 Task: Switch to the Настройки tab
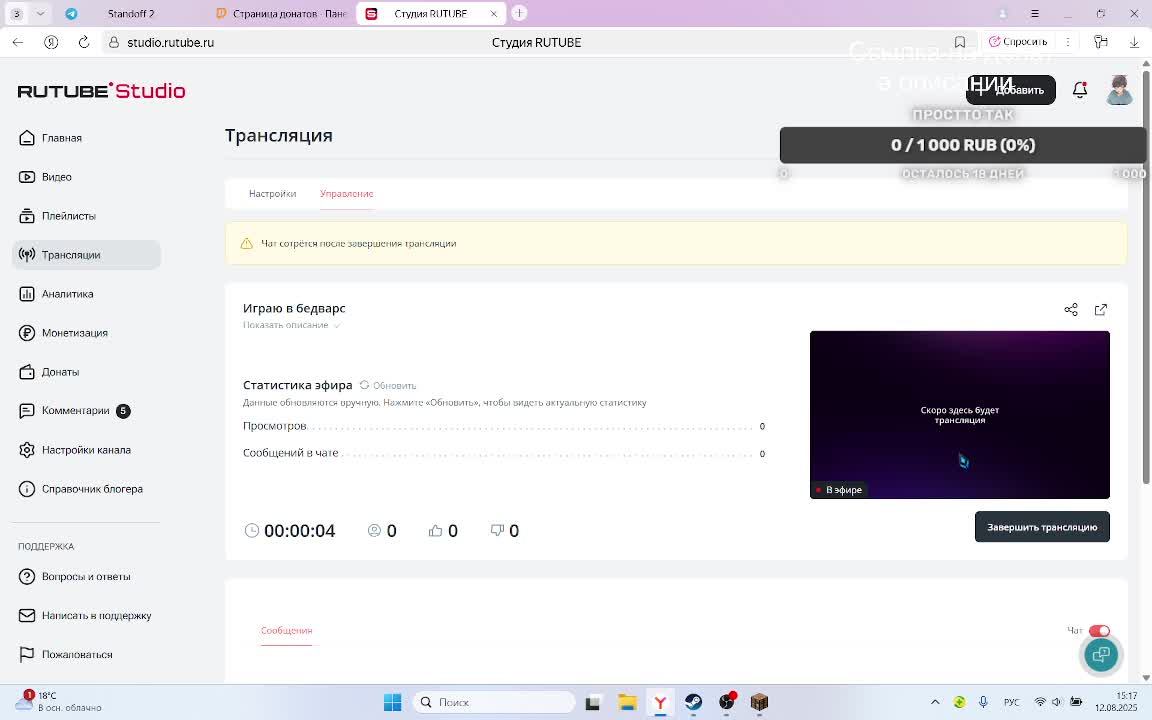click(x=273, y=194)
